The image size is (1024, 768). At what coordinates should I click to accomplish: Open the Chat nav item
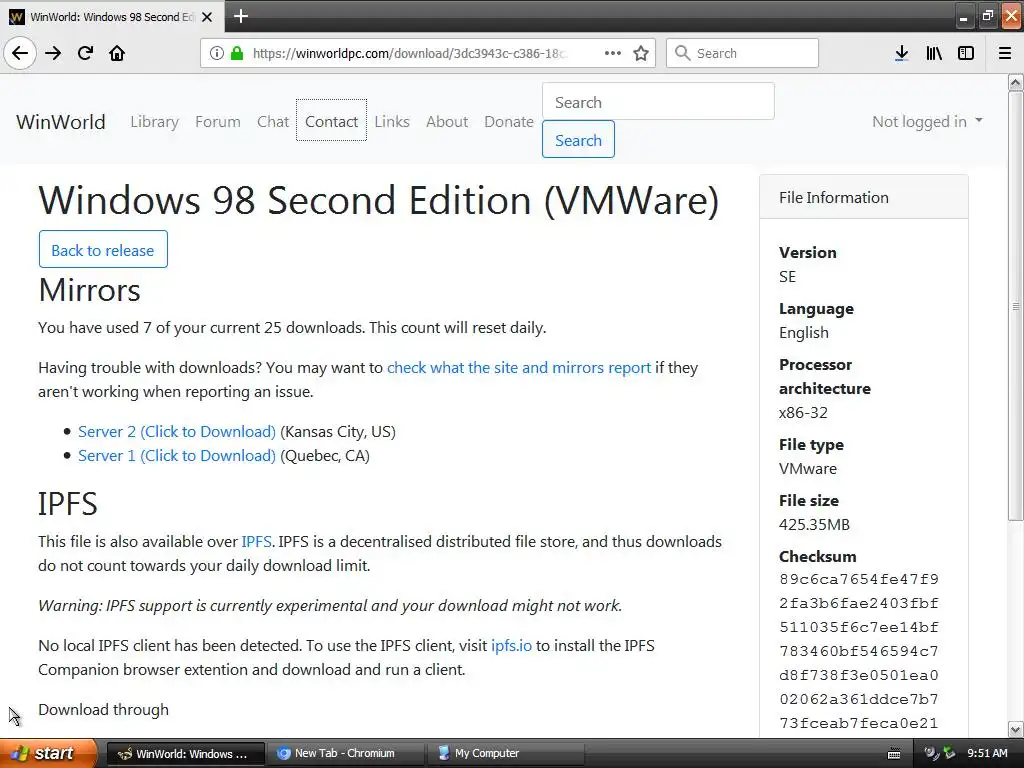(272, 121)
